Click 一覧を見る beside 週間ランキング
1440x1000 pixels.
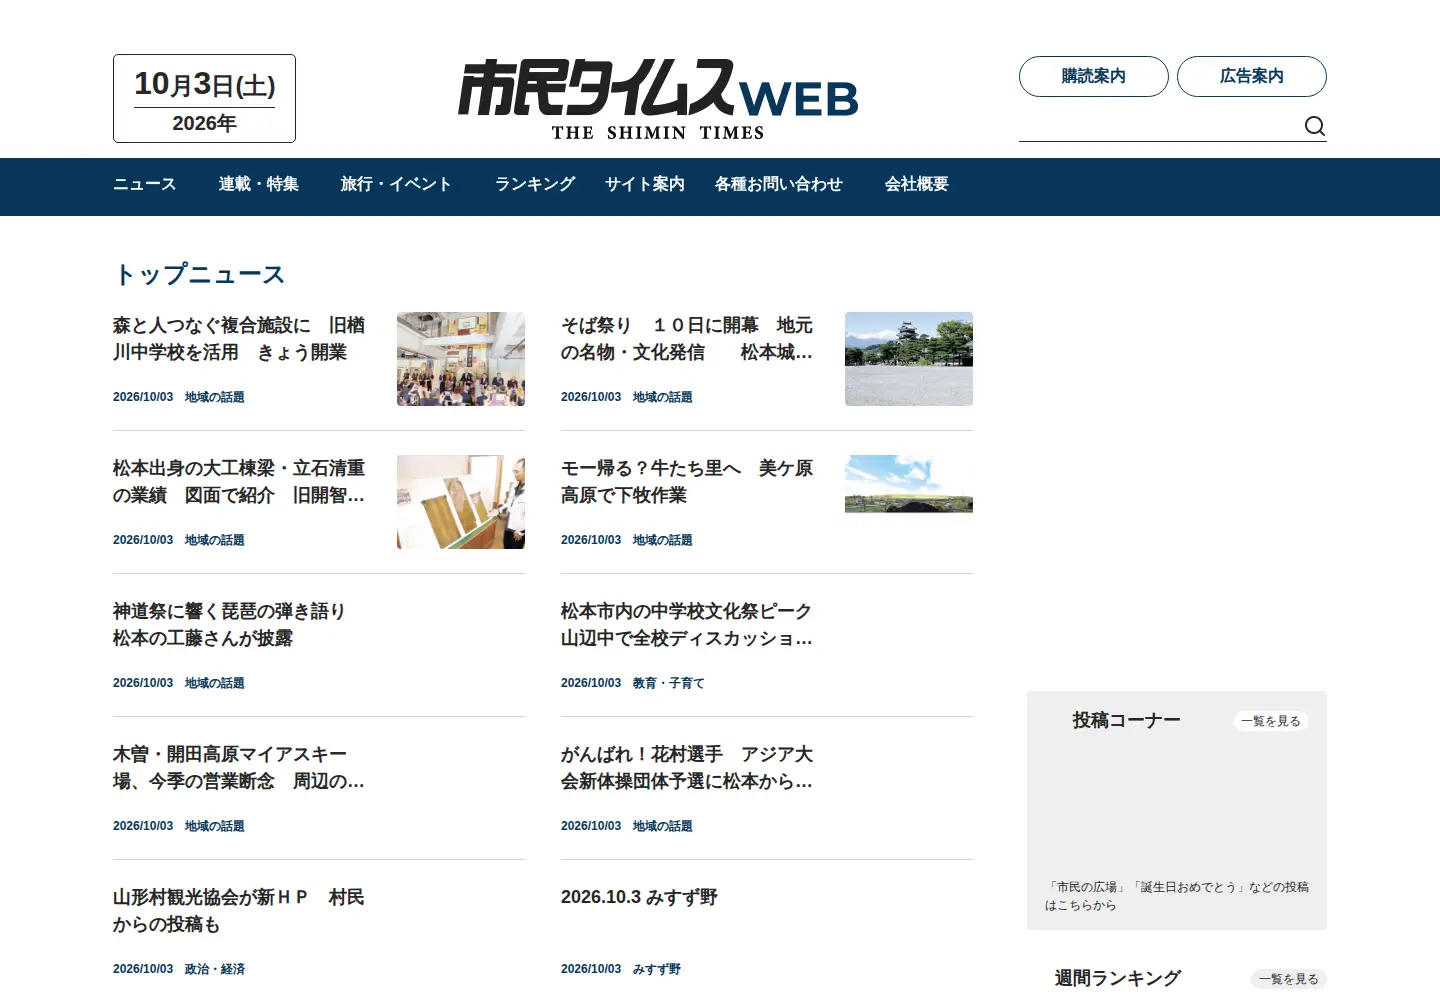[x=1289, y=979]
